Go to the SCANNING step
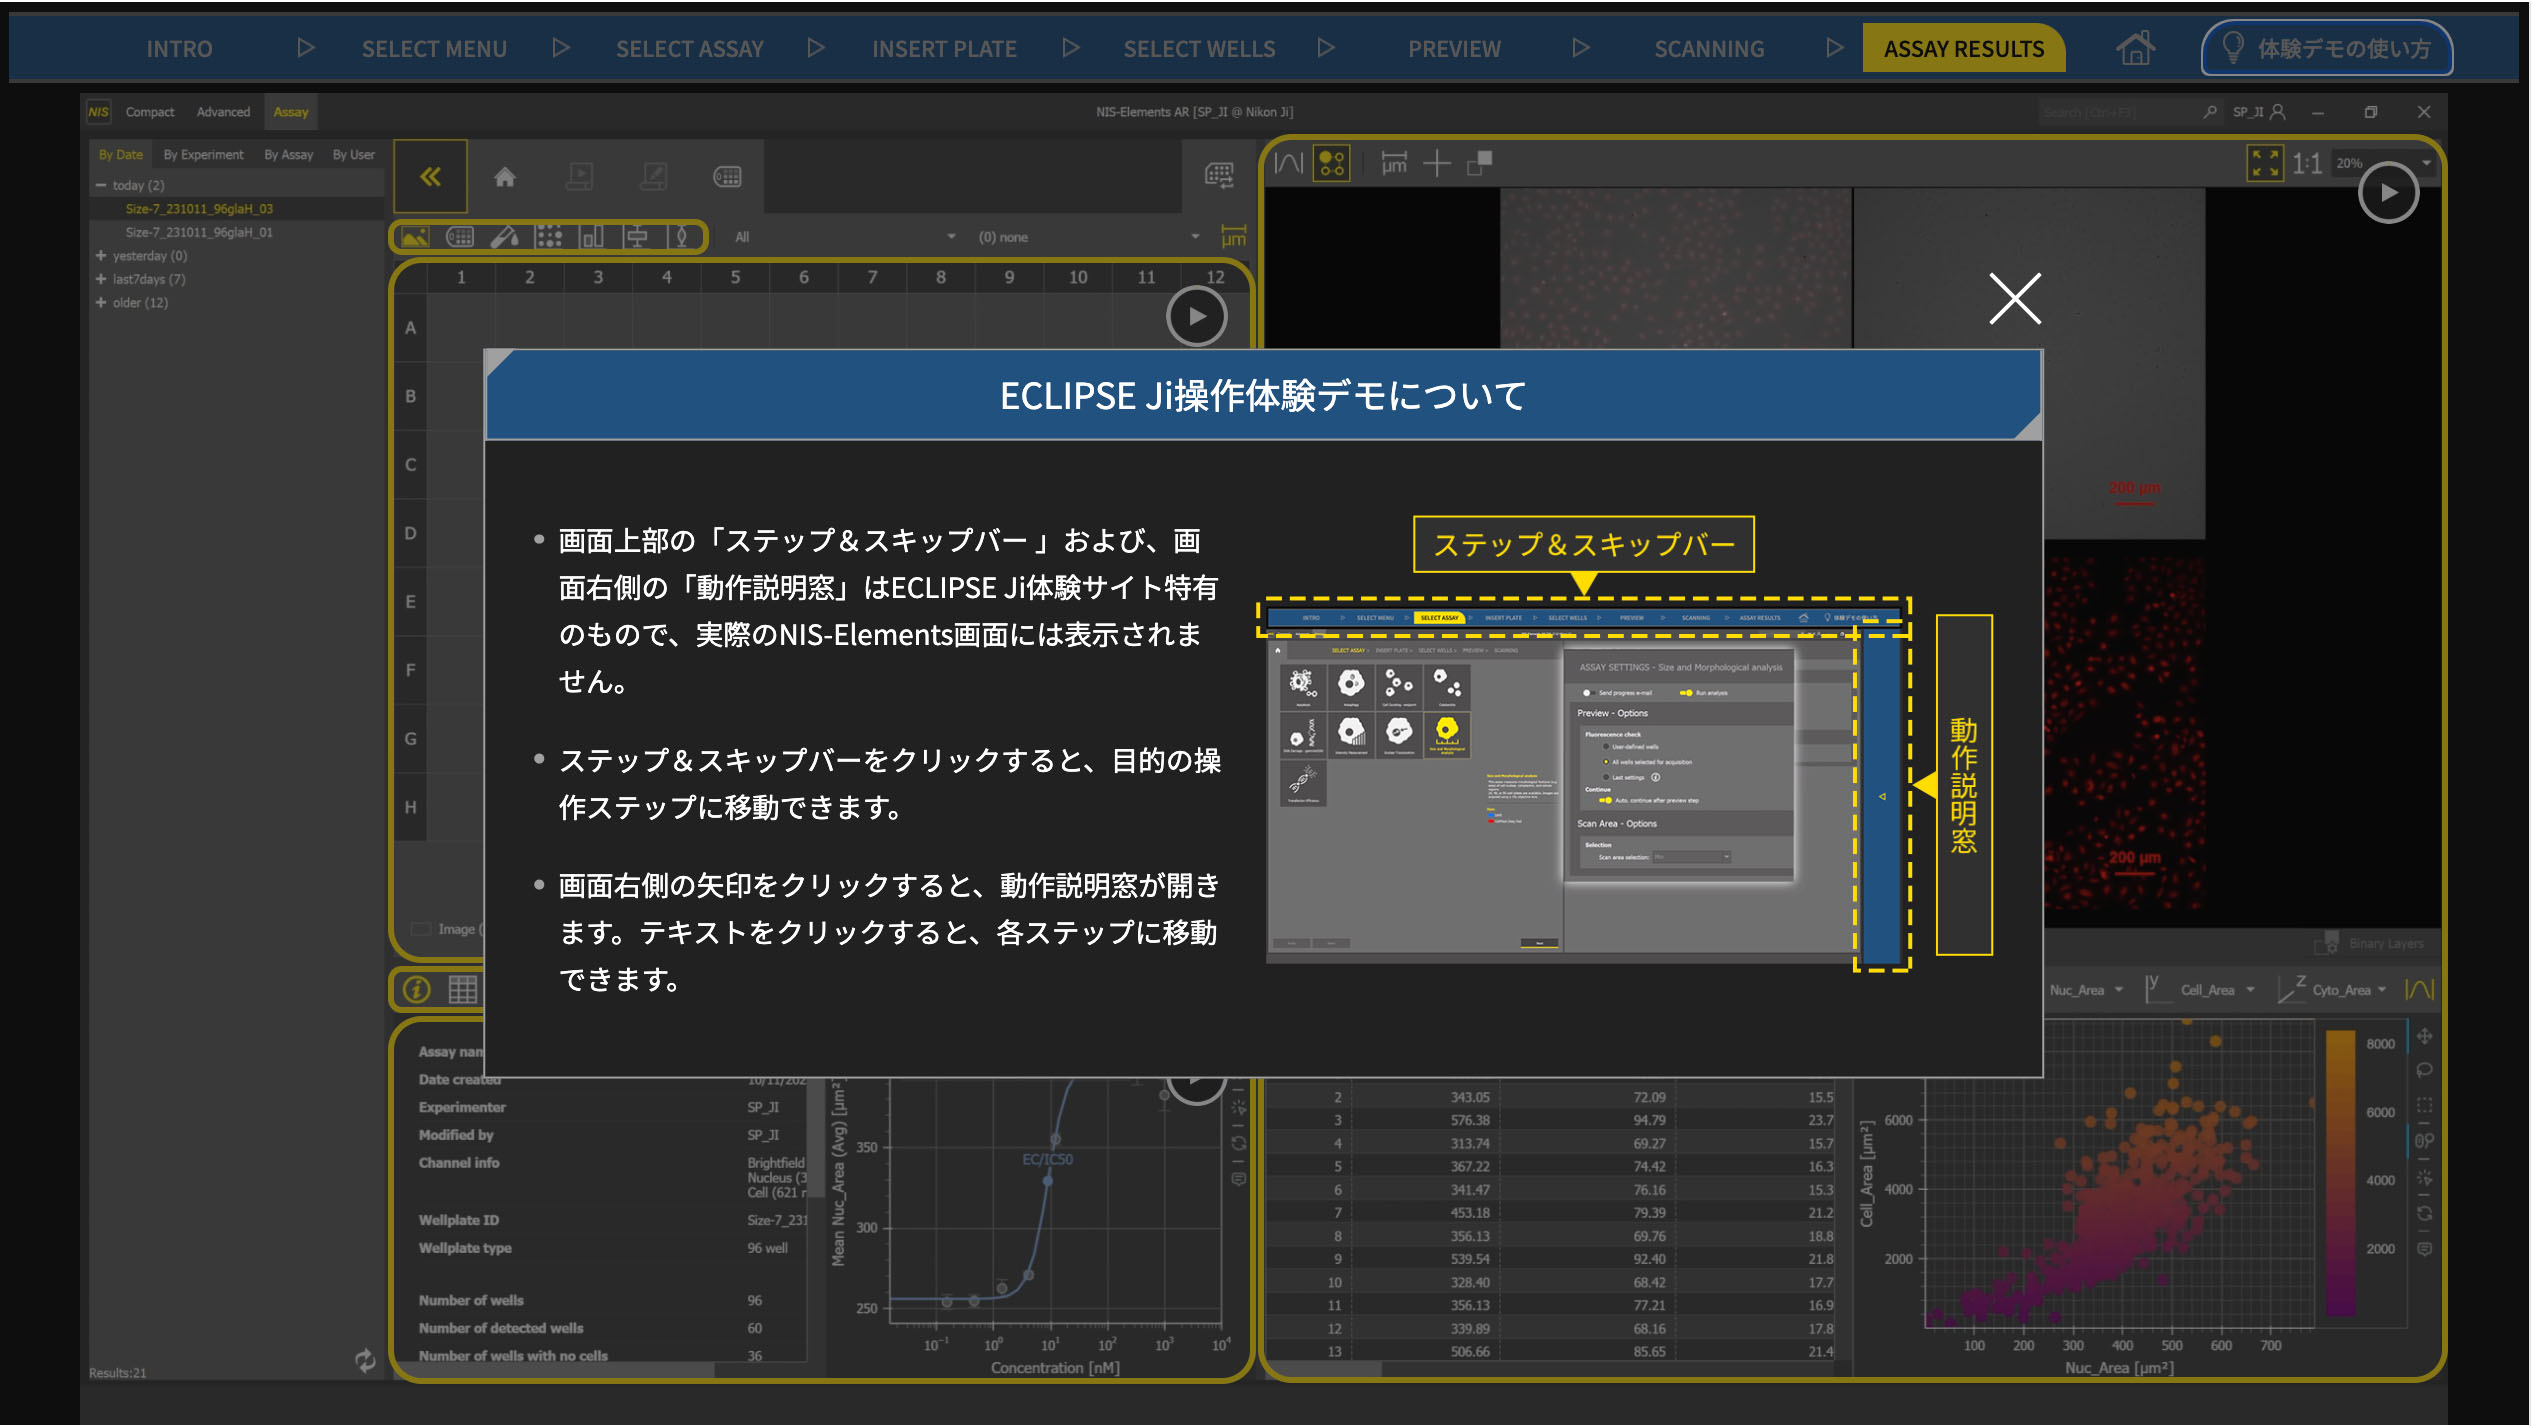 (x=1709, y=48)
